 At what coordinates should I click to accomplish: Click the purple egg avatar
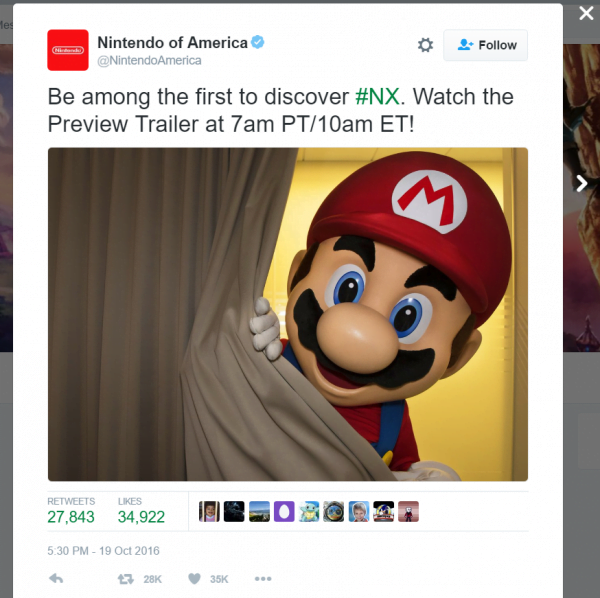(284, 512)
